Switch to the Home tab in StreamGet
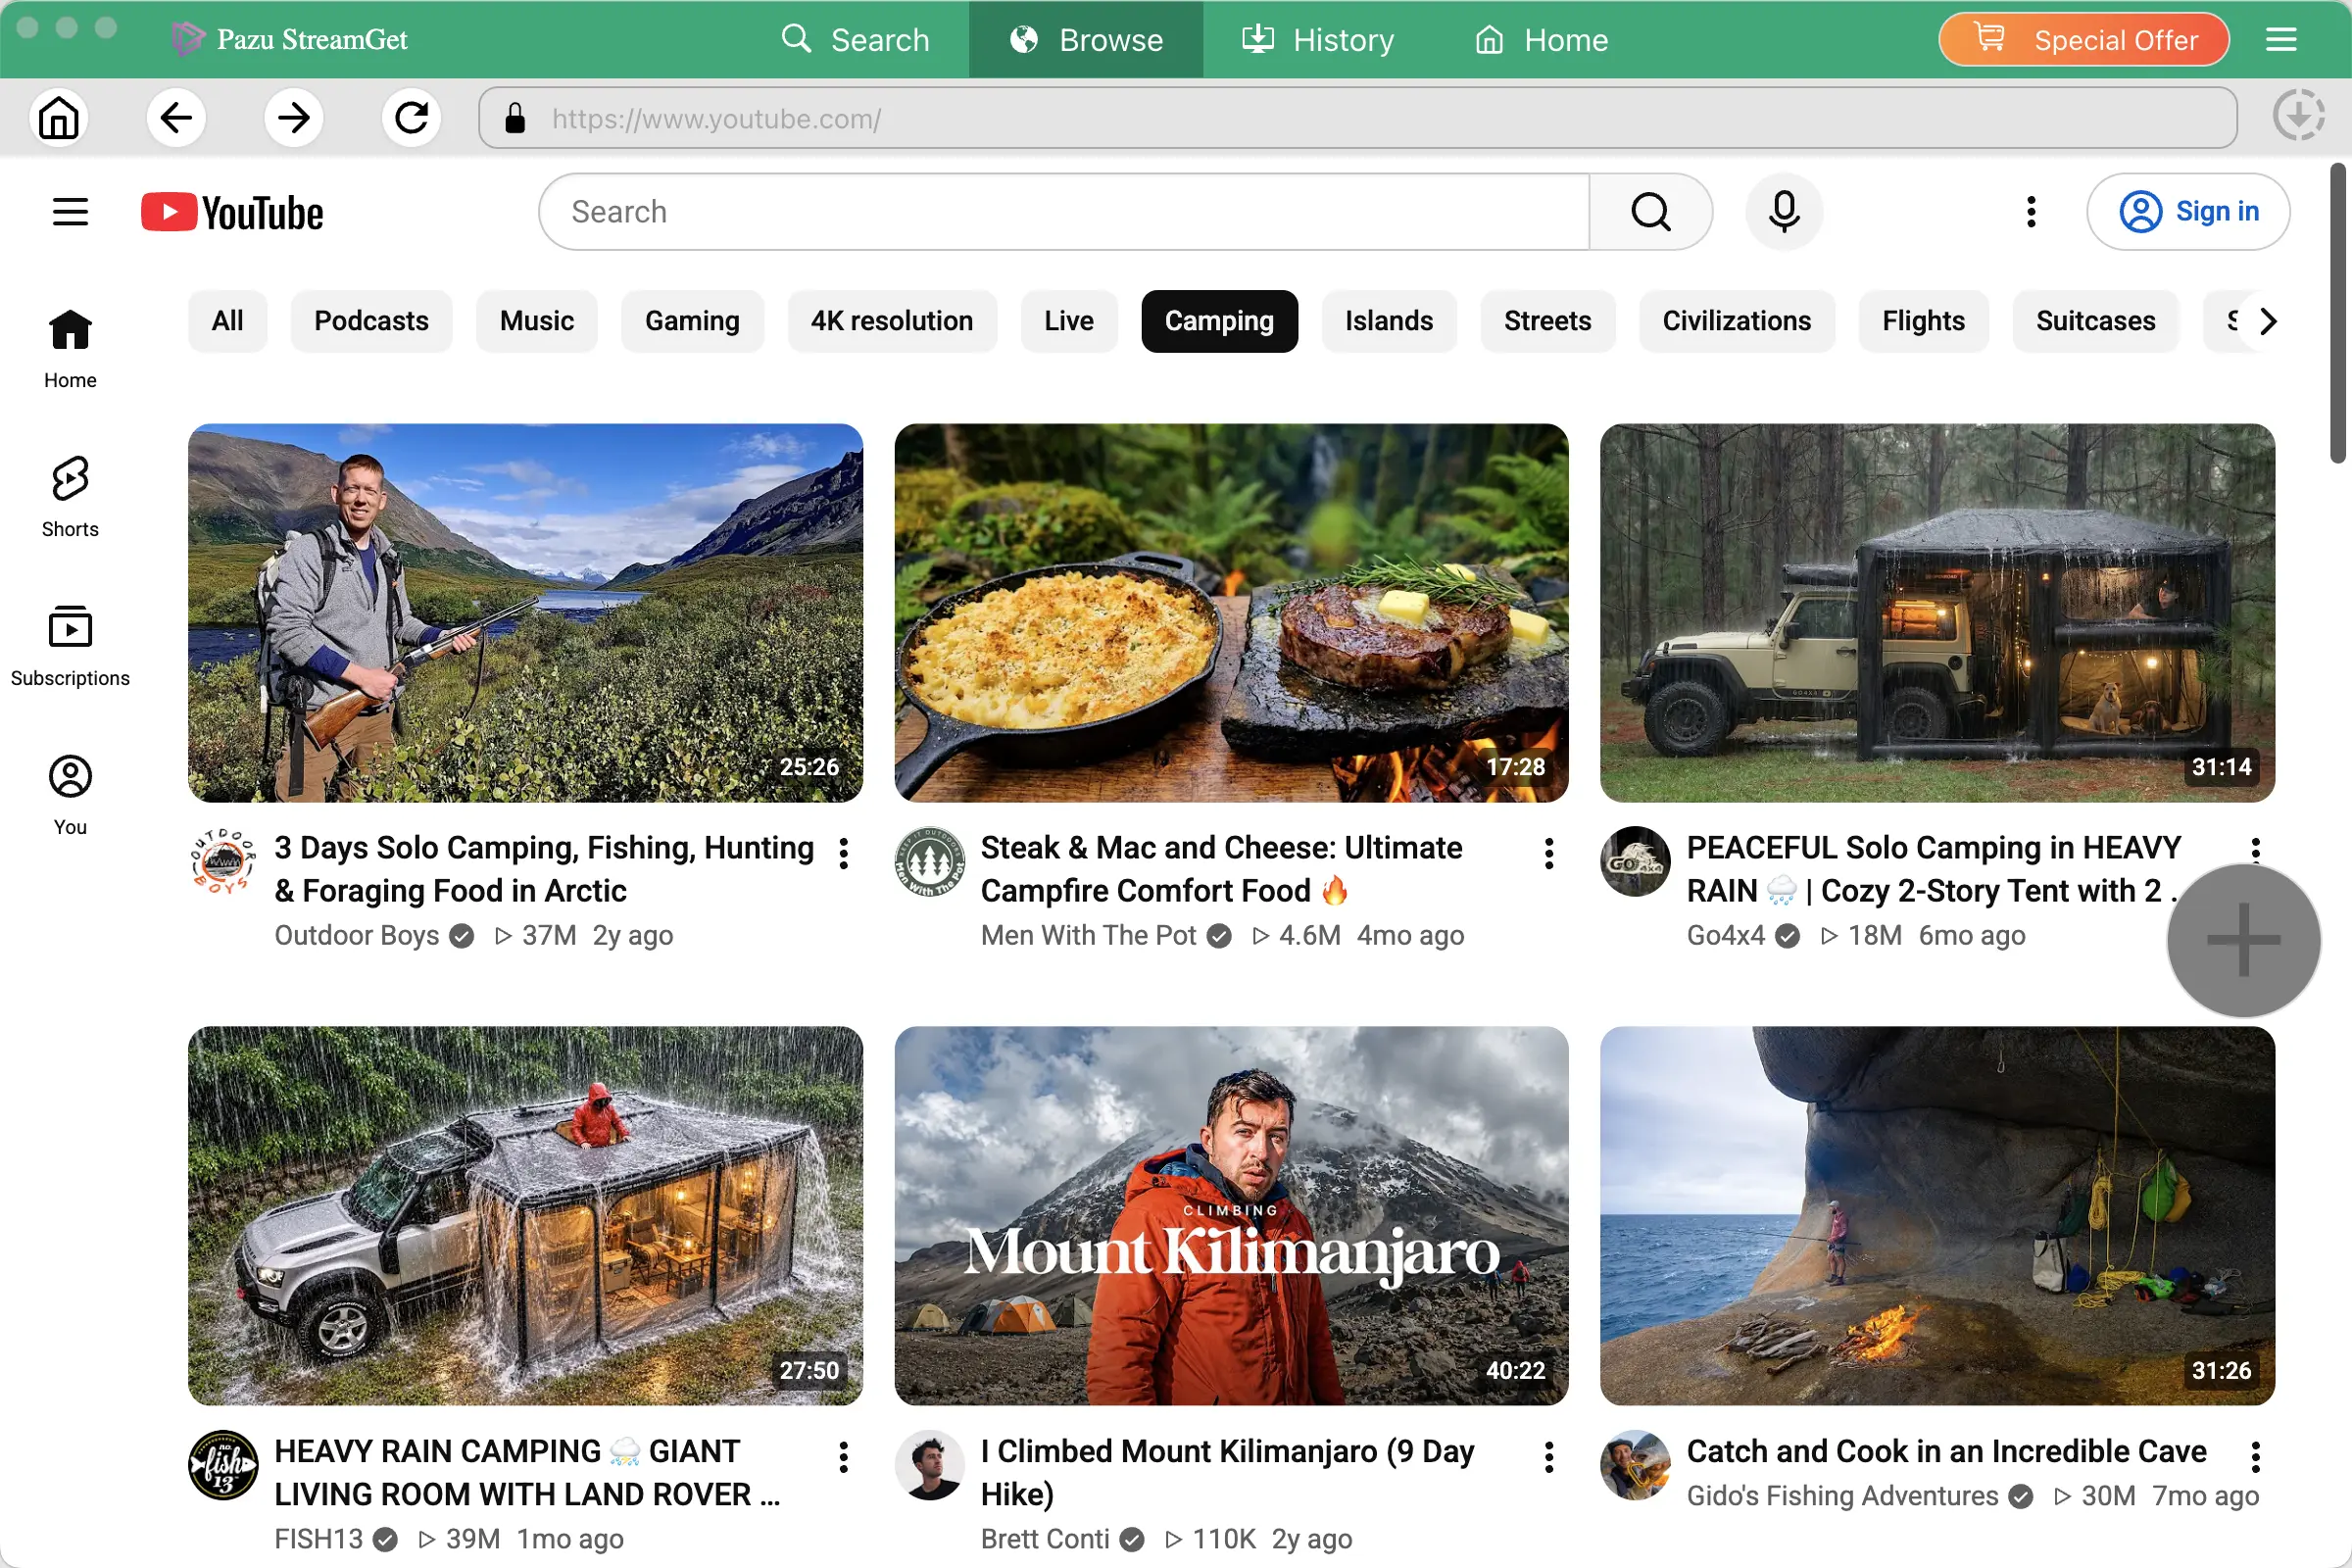The height and width of the screenshot is (1568, 2352). (x=1541, y=39)
